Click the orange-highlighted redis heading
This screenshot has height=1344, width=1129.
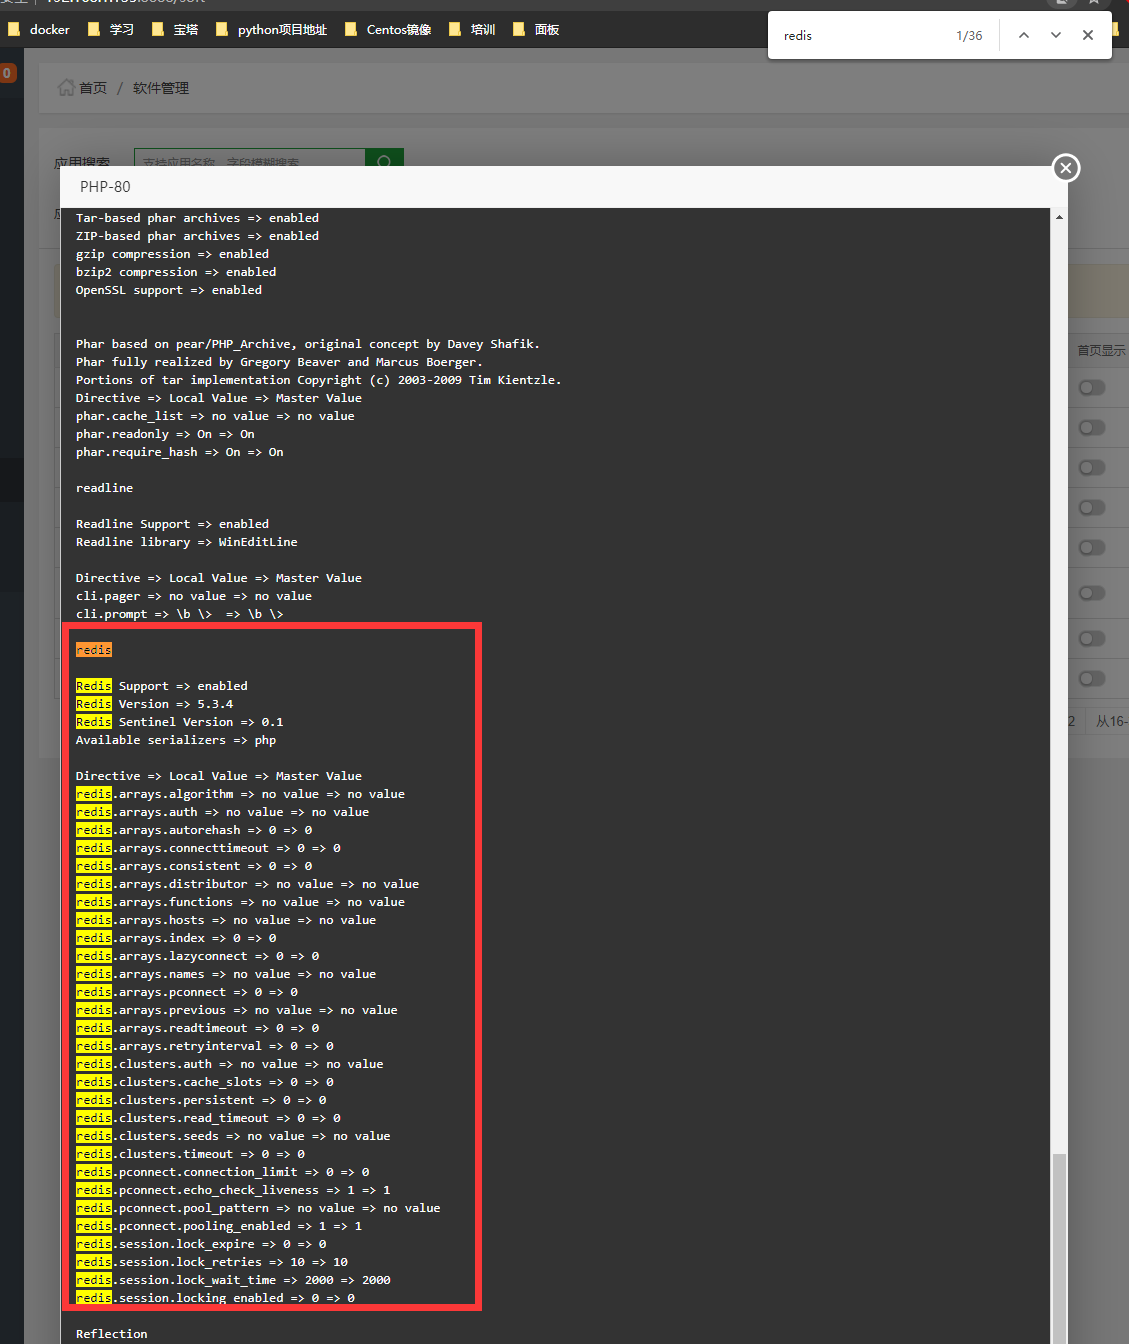94,650
